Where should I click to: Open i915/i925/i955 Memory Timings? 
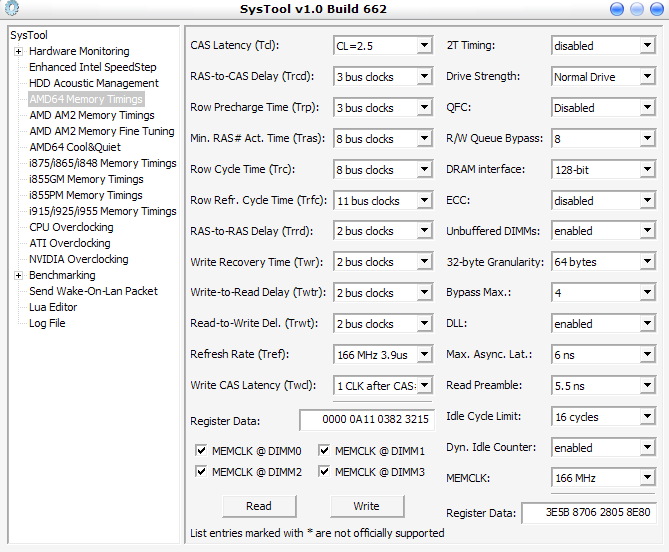point(102,211)
